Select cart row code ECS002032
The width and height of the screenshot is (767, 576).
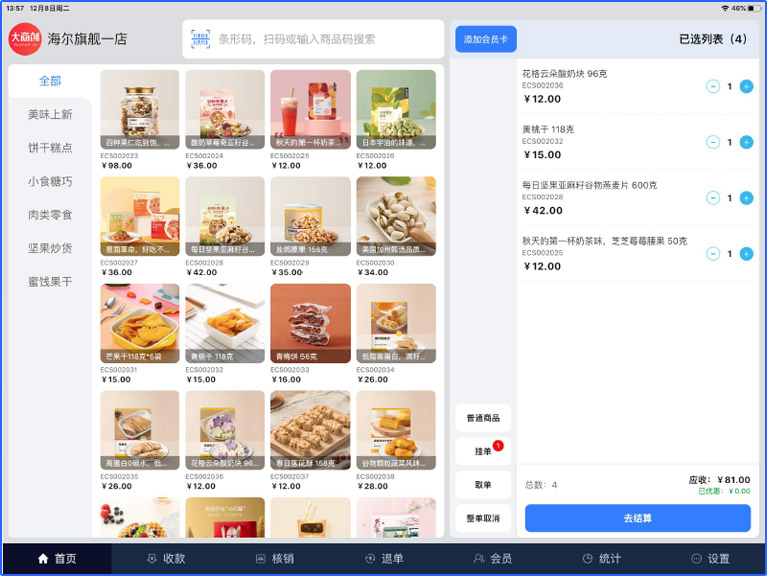pos(542,141)
